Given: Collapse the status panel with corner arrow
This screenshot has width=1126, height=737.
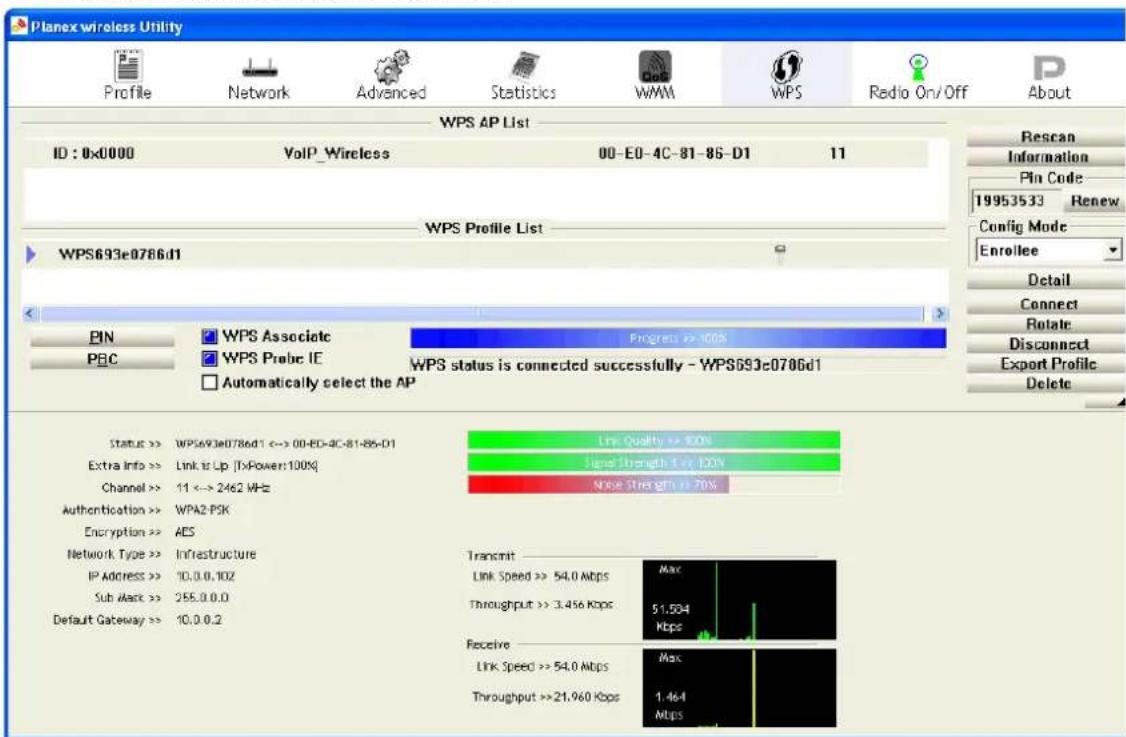Looking at the screenshot, I should (x=1120, y=403).
